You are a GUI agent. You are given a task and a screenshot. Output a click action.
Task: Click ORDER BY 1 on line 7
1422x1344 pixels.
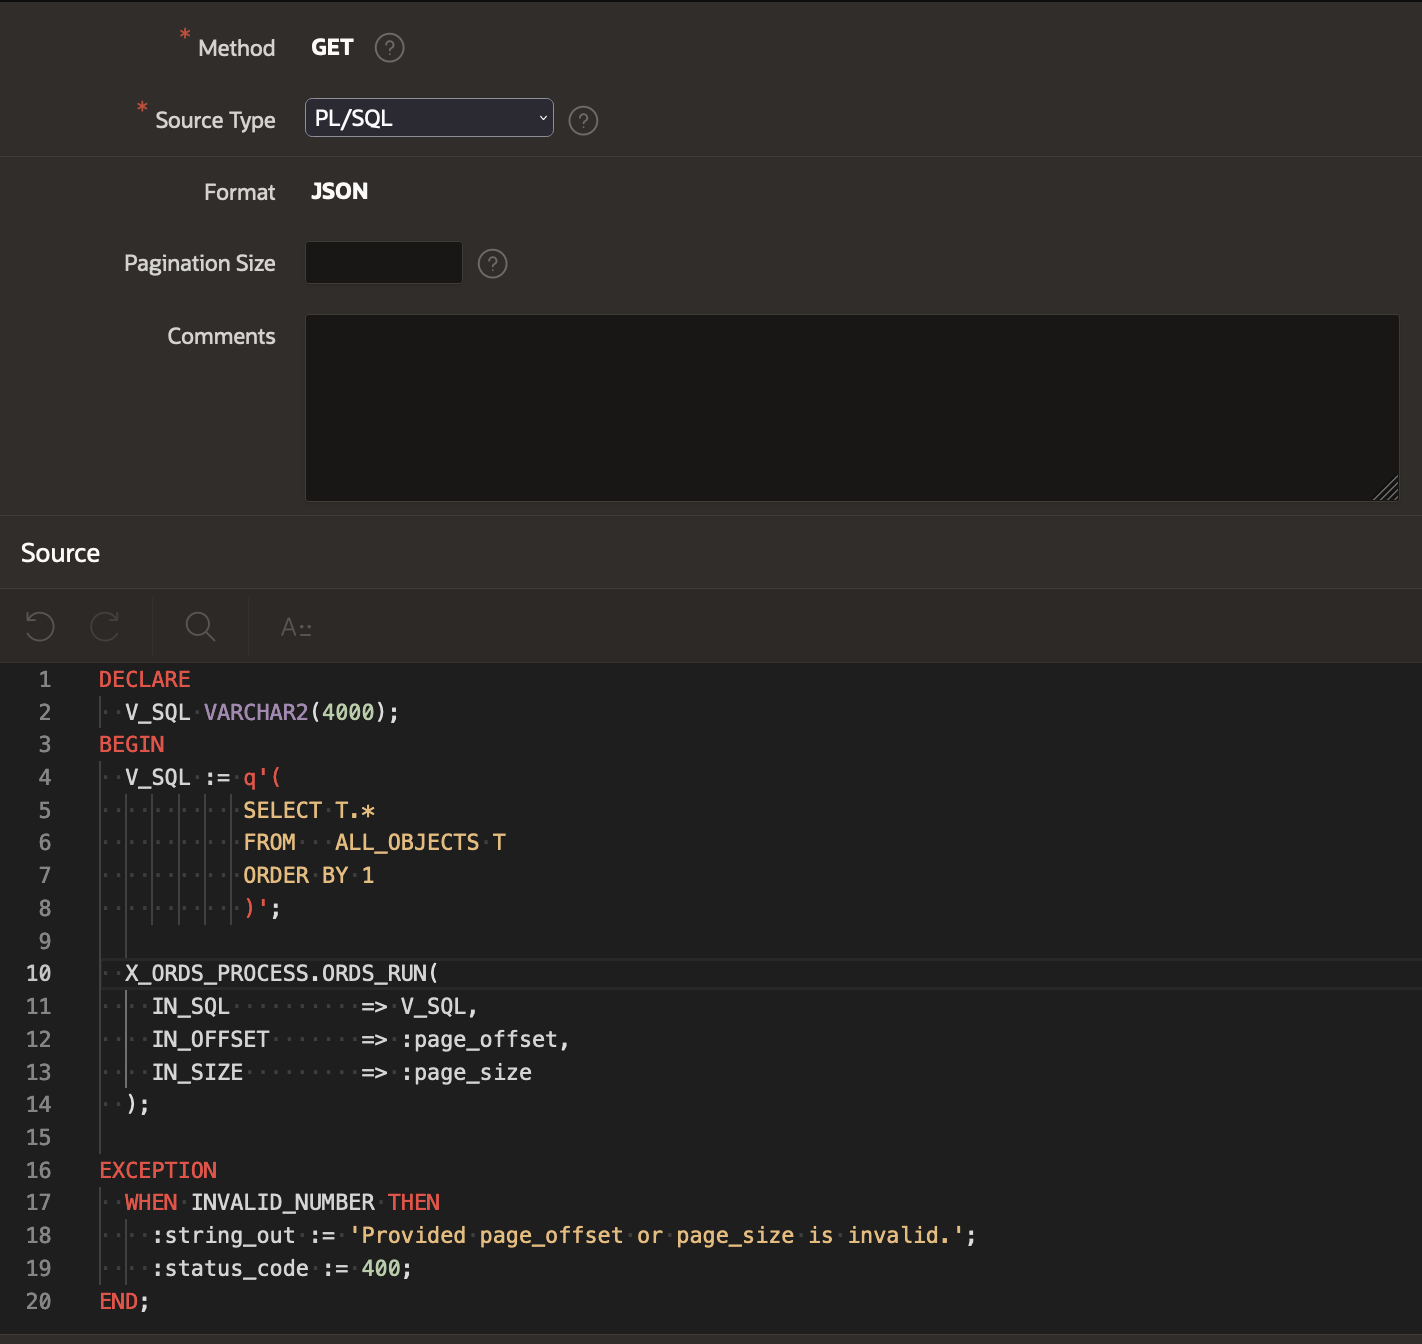(308, 876)
